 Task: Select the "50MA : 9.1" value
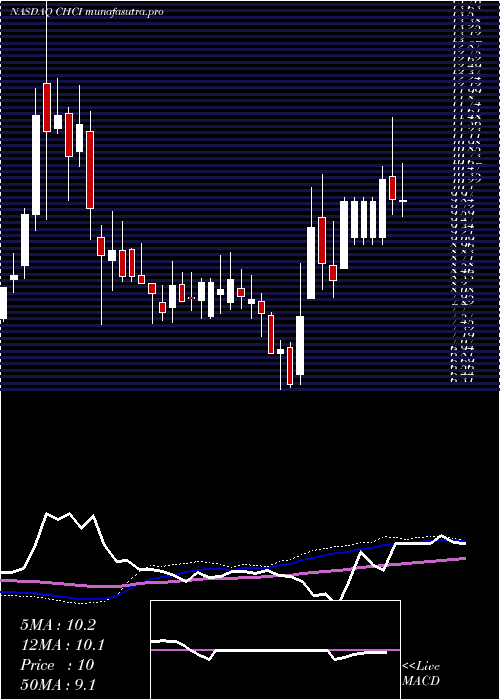pos(58,685)
